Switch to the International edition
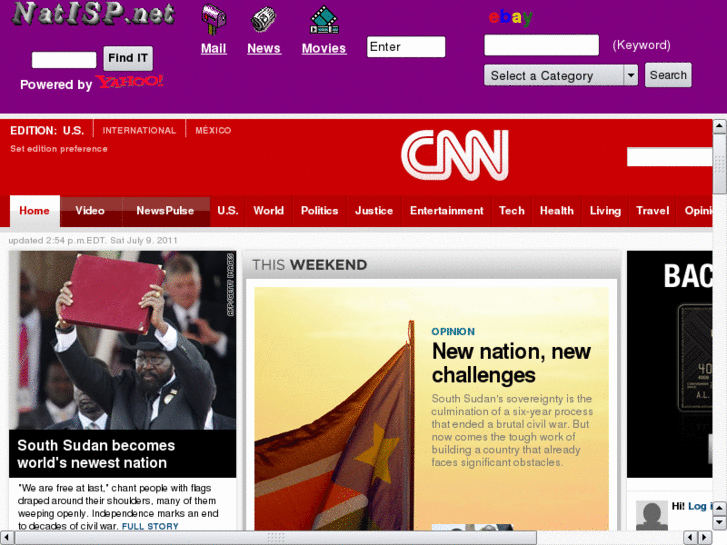This screenshot has height=545, width=727. [x=139, y=130]
